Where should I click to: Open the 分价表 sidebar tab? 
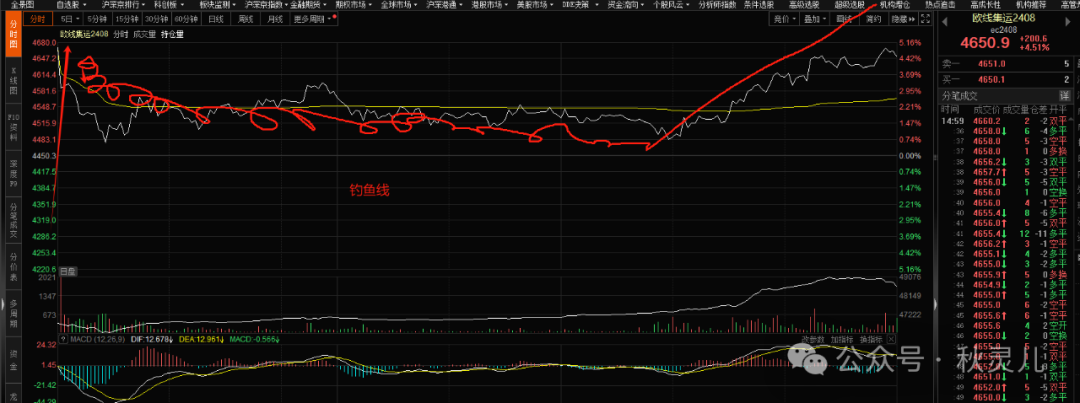pos(12,265)
